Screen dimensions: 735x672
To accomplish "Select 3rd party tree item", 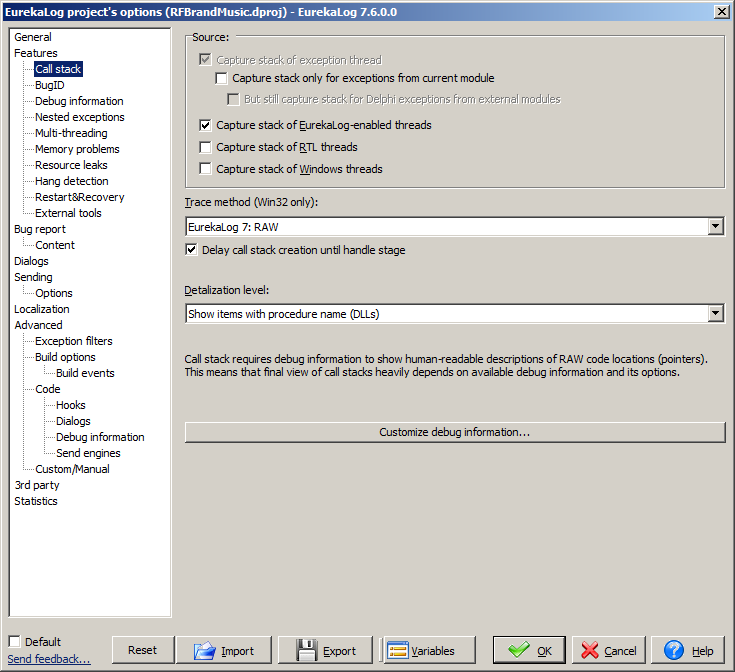I will [x=37, y=485].
